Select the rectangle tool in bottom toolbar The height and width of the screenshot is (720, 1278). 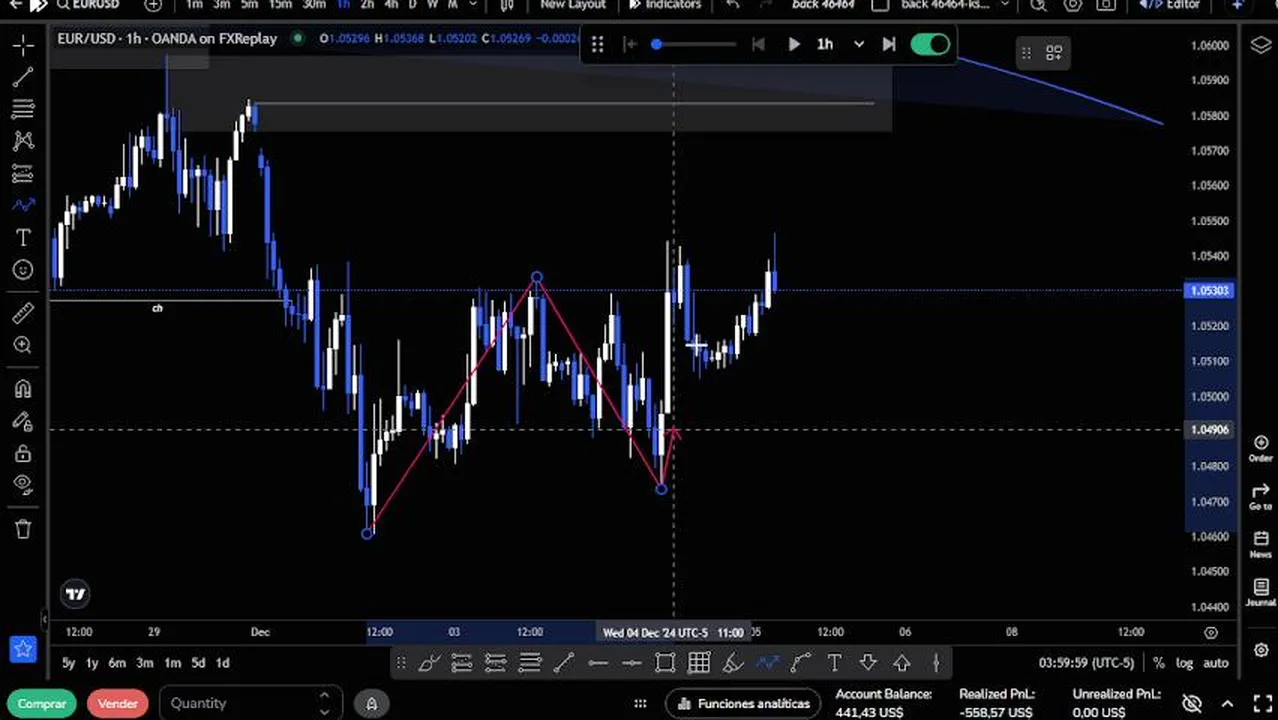point(665,662)
